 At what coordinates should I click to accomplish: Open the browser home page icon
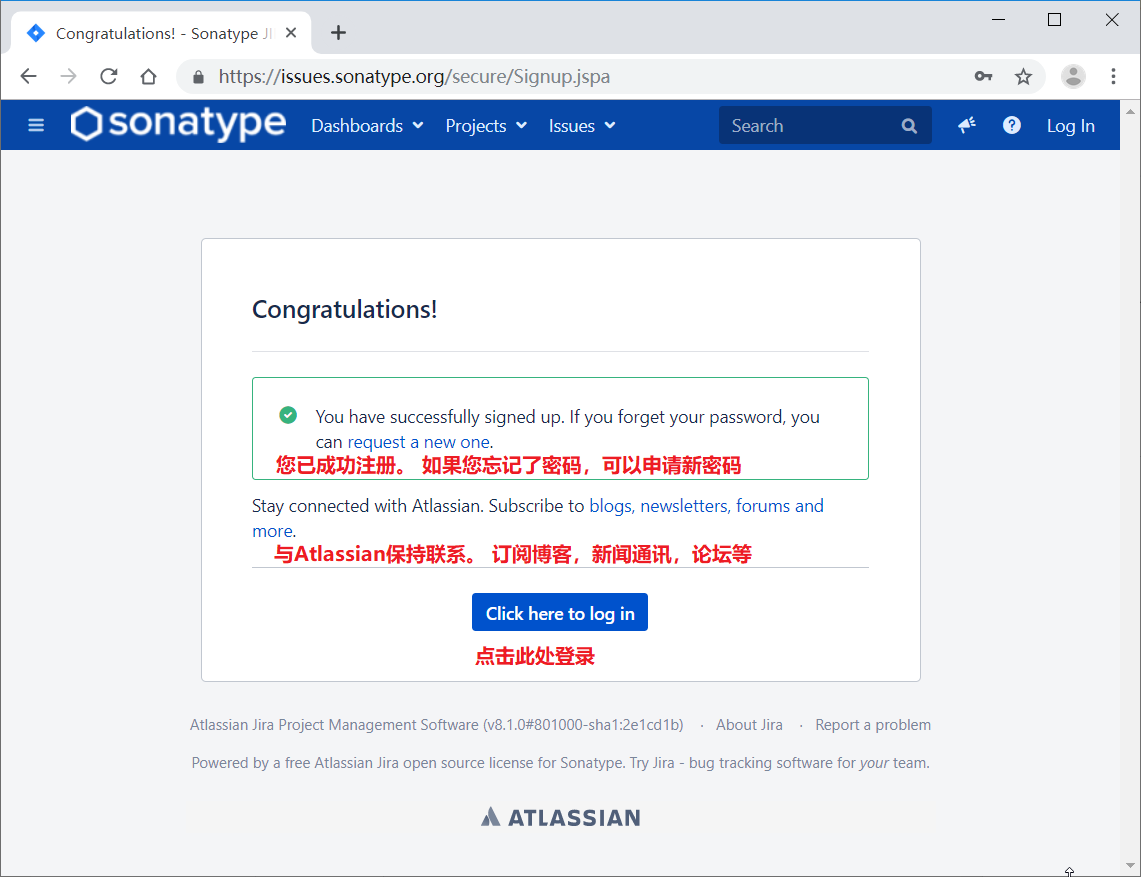click(x=148, y=76)
